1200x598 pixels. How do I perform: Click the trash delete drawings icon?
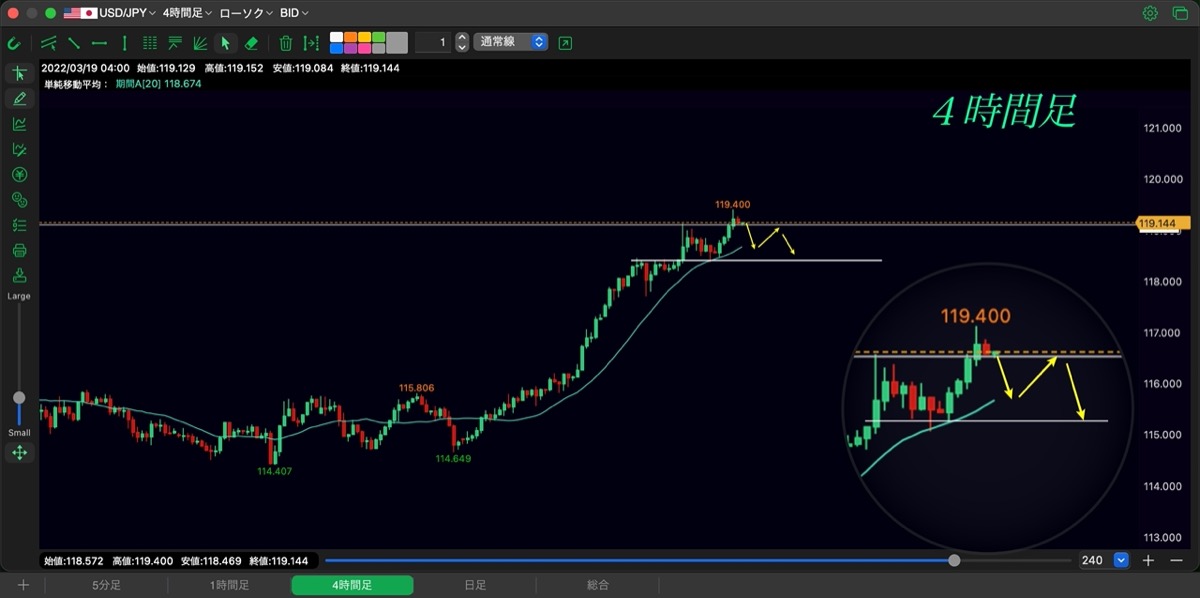tap(286, 43)
